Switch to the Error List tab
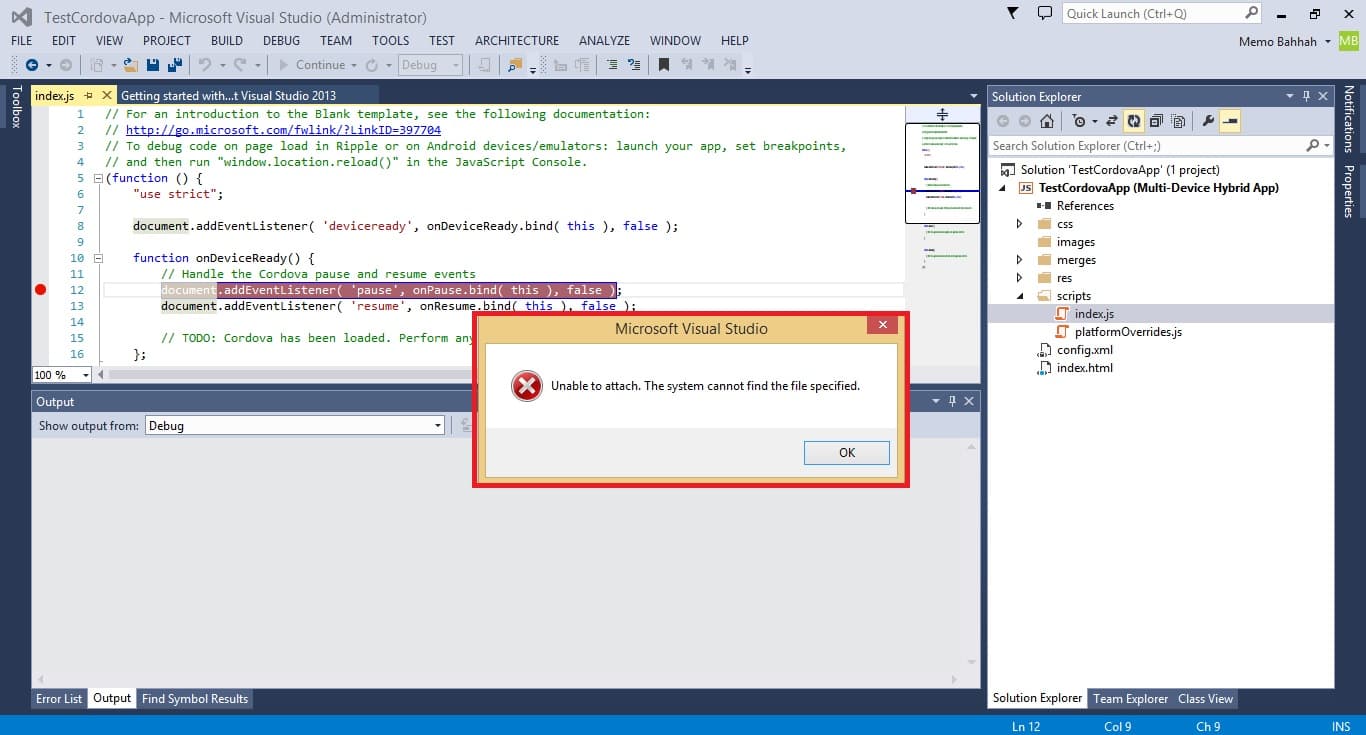Screen dimensions: 1366x735 59,699
